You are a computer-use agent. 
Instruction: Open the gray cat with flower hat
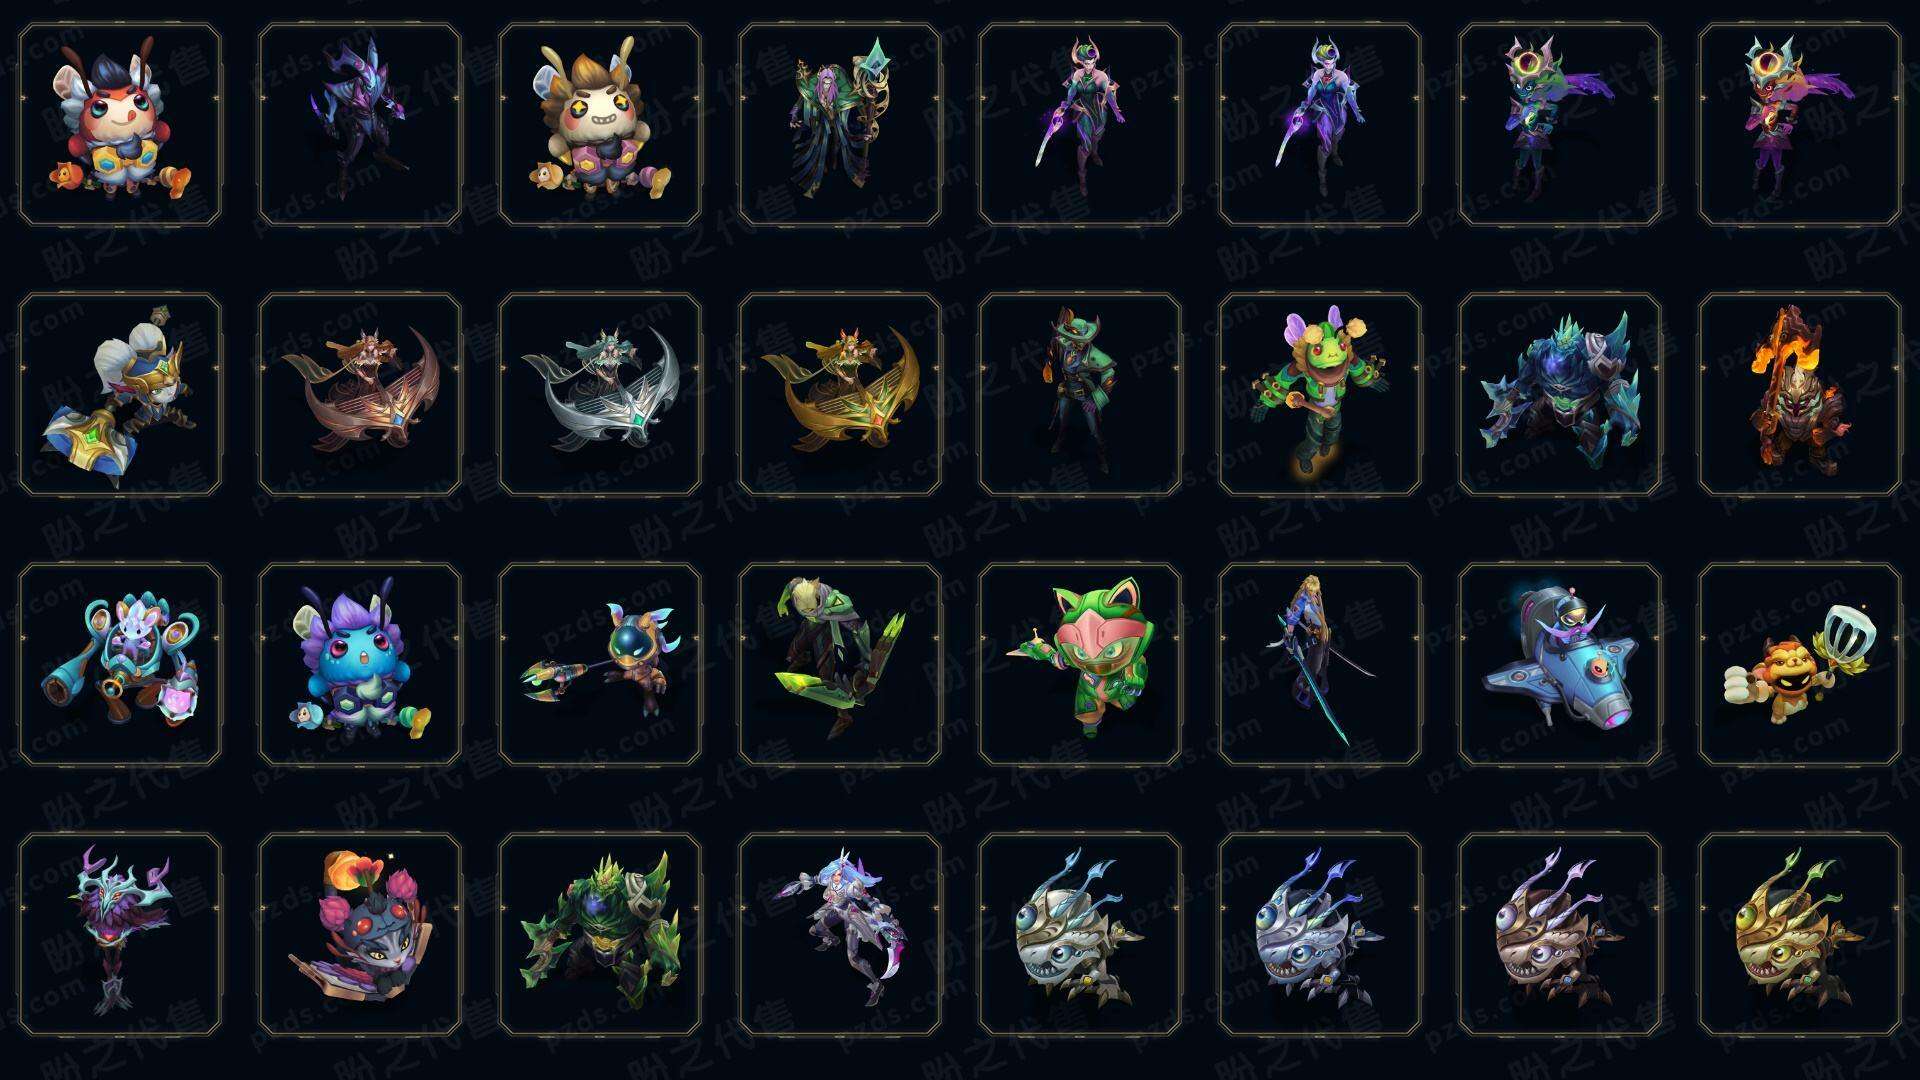[360, 934]
